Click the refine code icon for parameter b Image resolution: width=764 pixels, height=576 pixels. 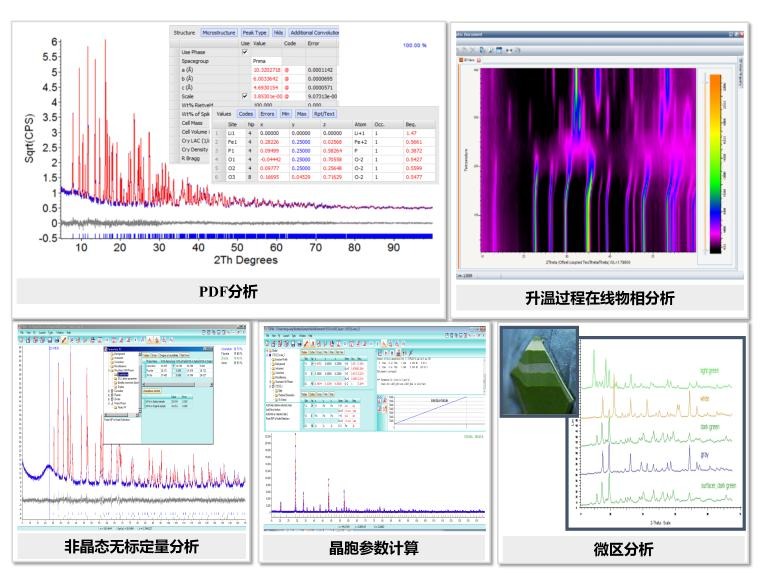(x=286, y=78)
